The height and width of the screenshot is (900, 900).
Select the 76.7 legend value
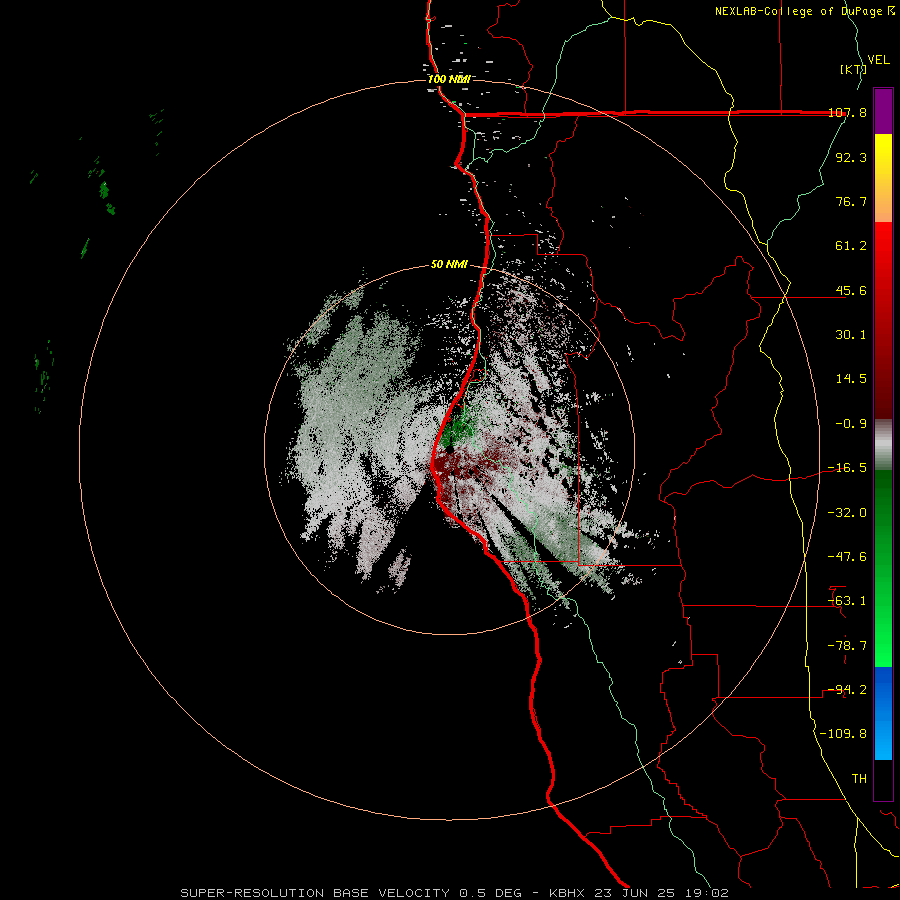click(x=851, y=201)
